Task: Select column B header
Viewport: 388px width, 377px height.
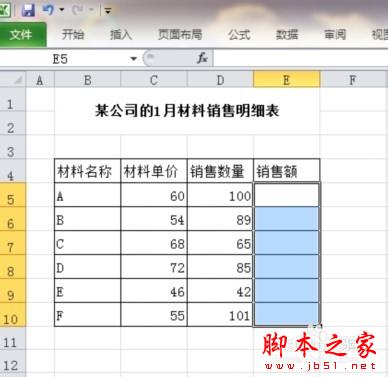Action: tap(87, 80)
